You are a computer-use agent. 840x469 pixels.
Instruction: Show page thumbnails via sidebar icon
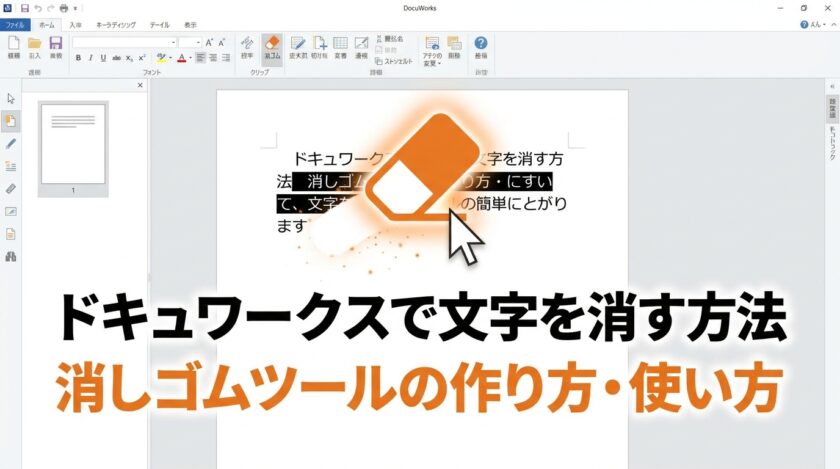(11, 121)
